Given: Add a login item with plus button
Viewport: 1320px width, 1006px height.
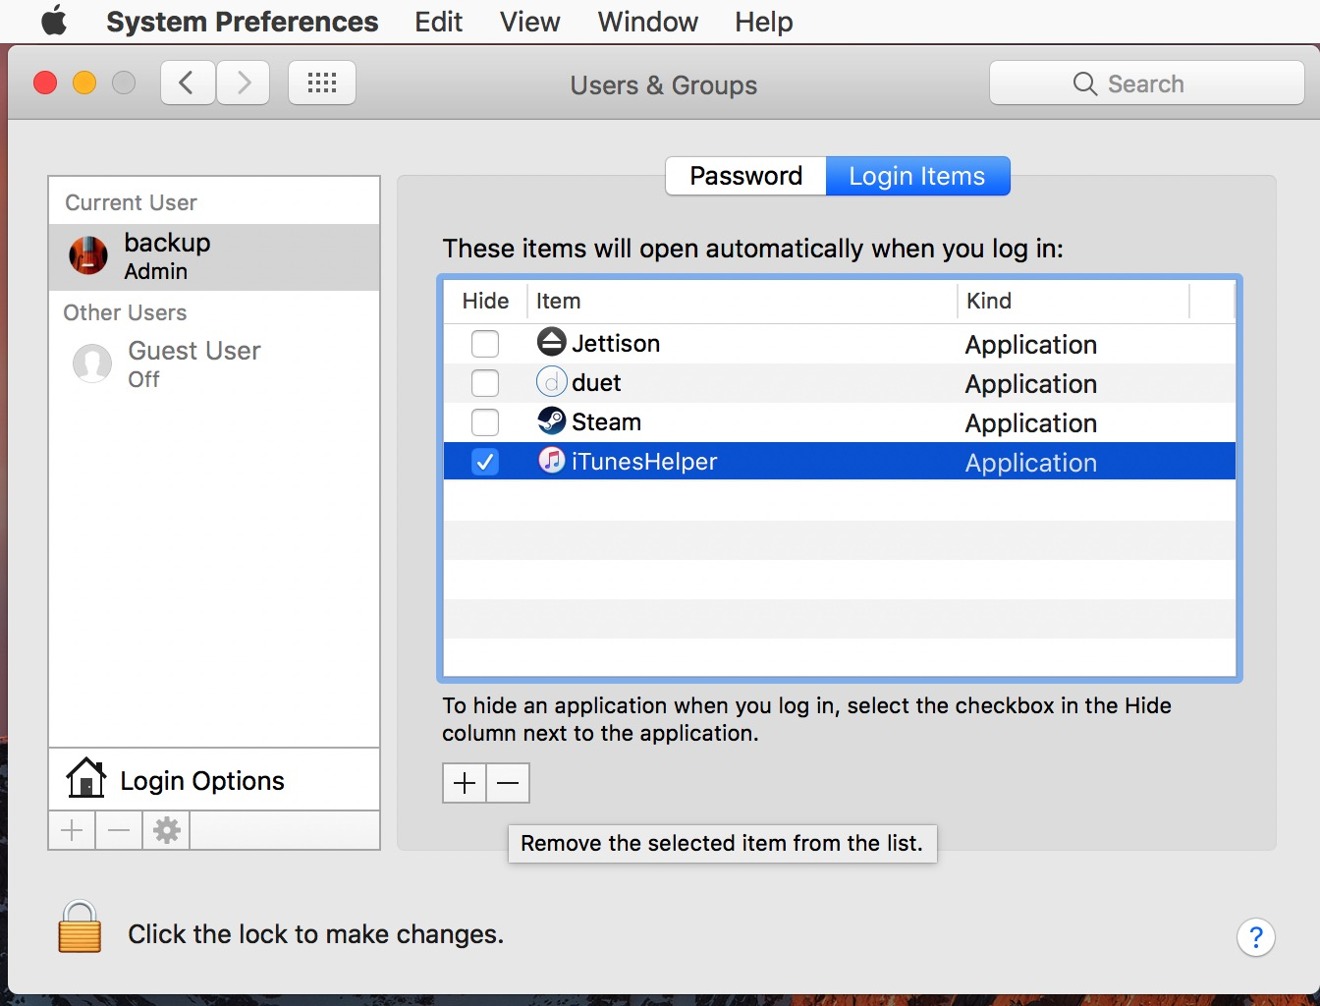Looking at the screenshot, I should (x=464, y=783).
